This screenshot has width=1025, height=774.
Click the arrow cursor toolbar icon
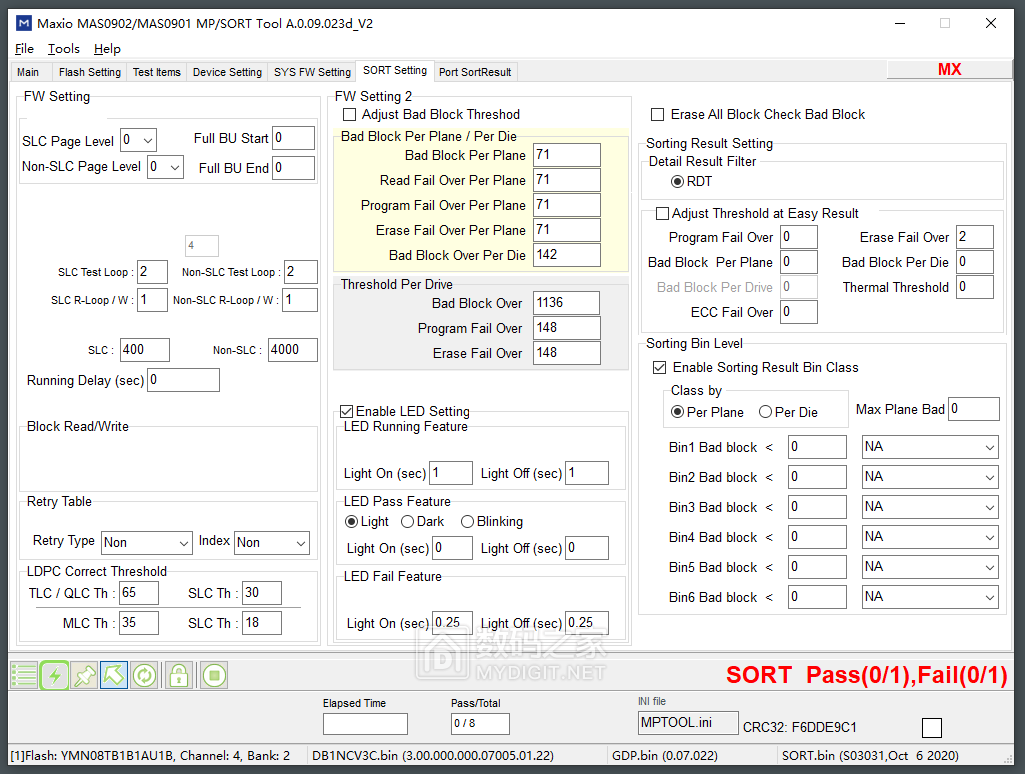pyautogui.click(x=114, y=675)
